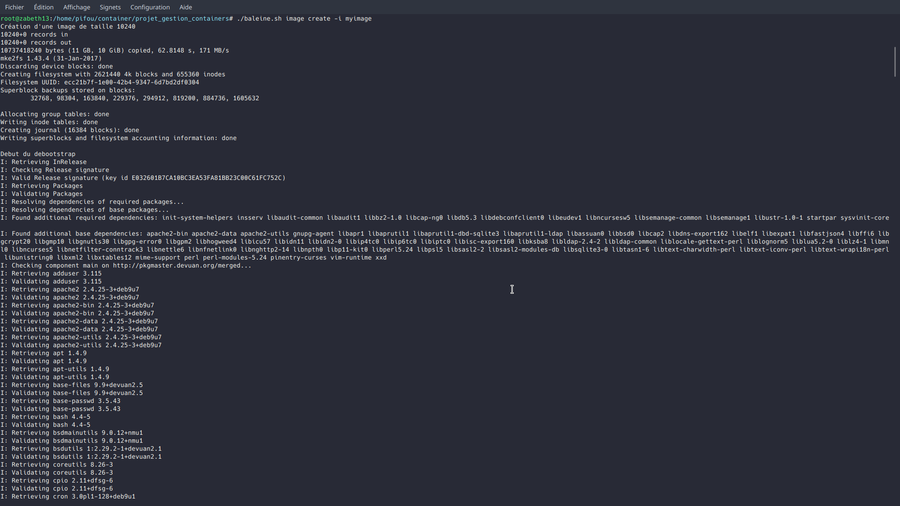900x506 pixels.
Task: Open the Affichage menu
Action: pyautogui.click(x=77, y=7)
